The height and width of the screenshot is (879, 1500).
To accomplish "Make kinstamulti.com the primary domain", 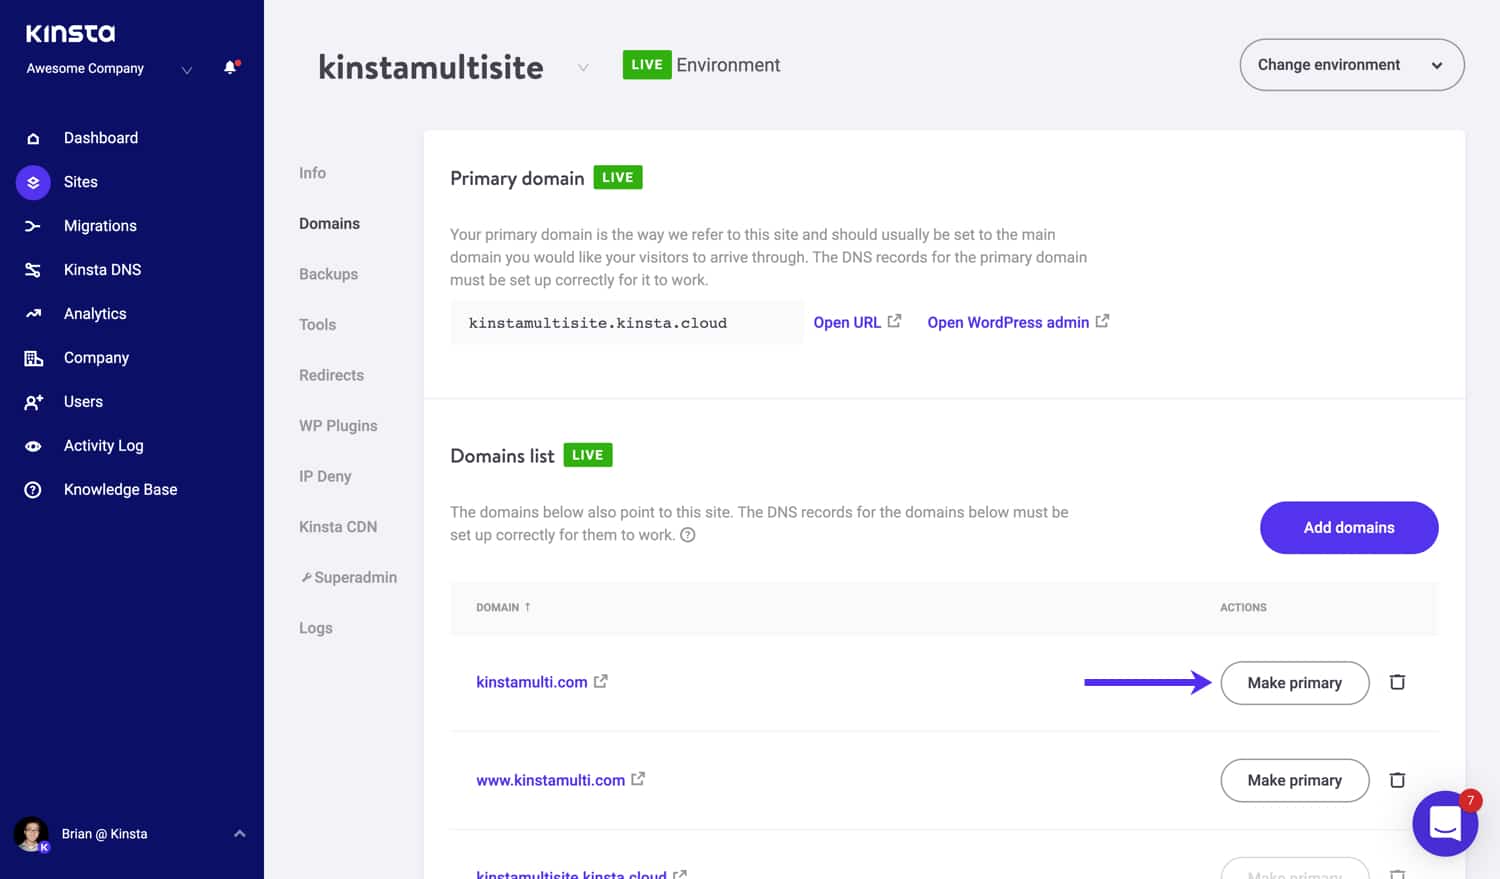I will pos(1295,683).
